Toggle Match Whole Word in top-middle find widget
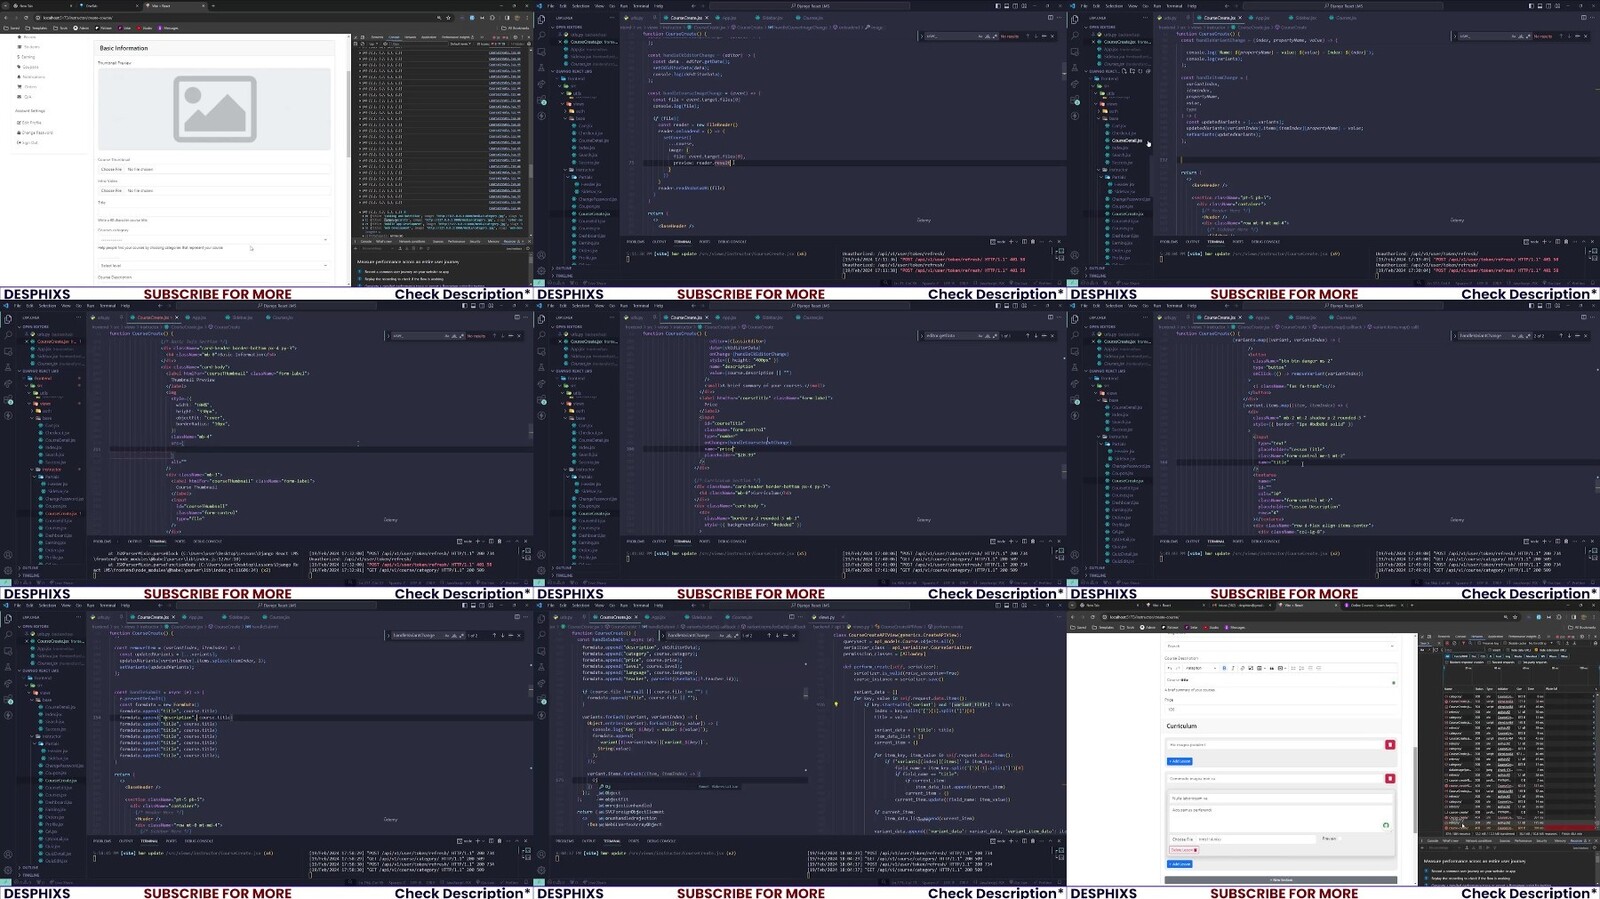 click(x=987, y=36)
